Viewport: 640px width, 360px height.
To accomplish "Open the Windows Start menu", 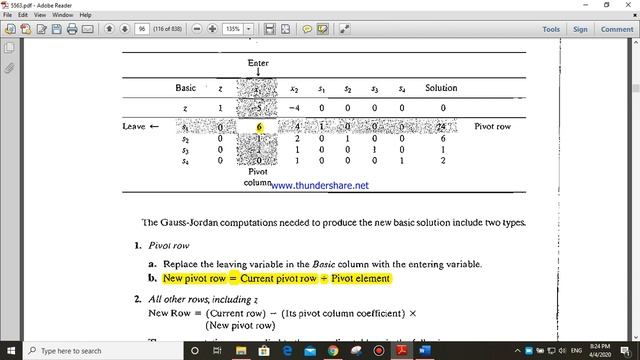I will pyautogui.click(x=11, y=351).
